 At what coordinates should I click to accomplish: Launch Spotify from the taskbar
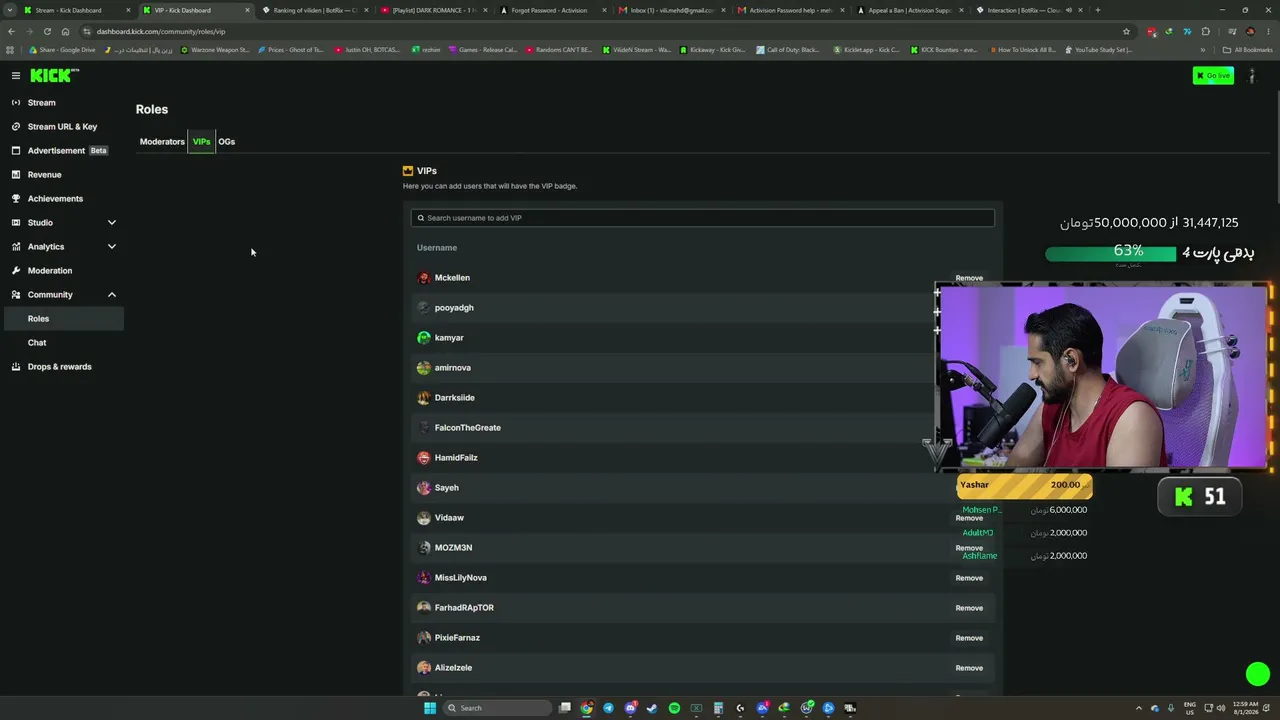[x=674, y=708]
